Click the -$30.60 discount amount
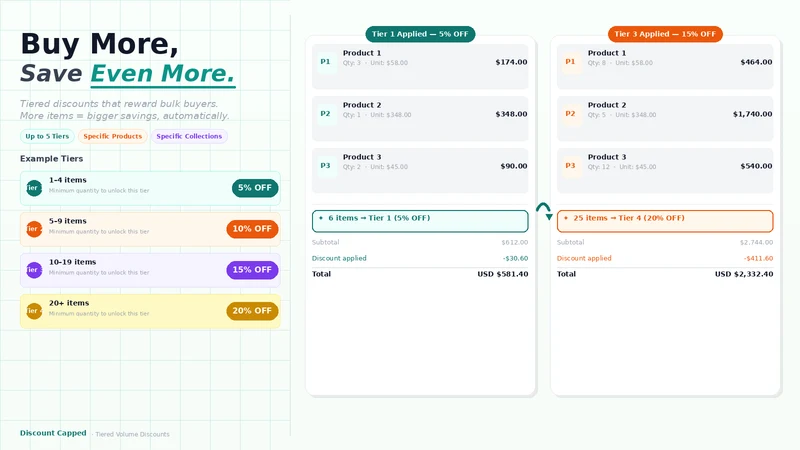This screenshot has width=800, height=450. click(x=515, y=258)
